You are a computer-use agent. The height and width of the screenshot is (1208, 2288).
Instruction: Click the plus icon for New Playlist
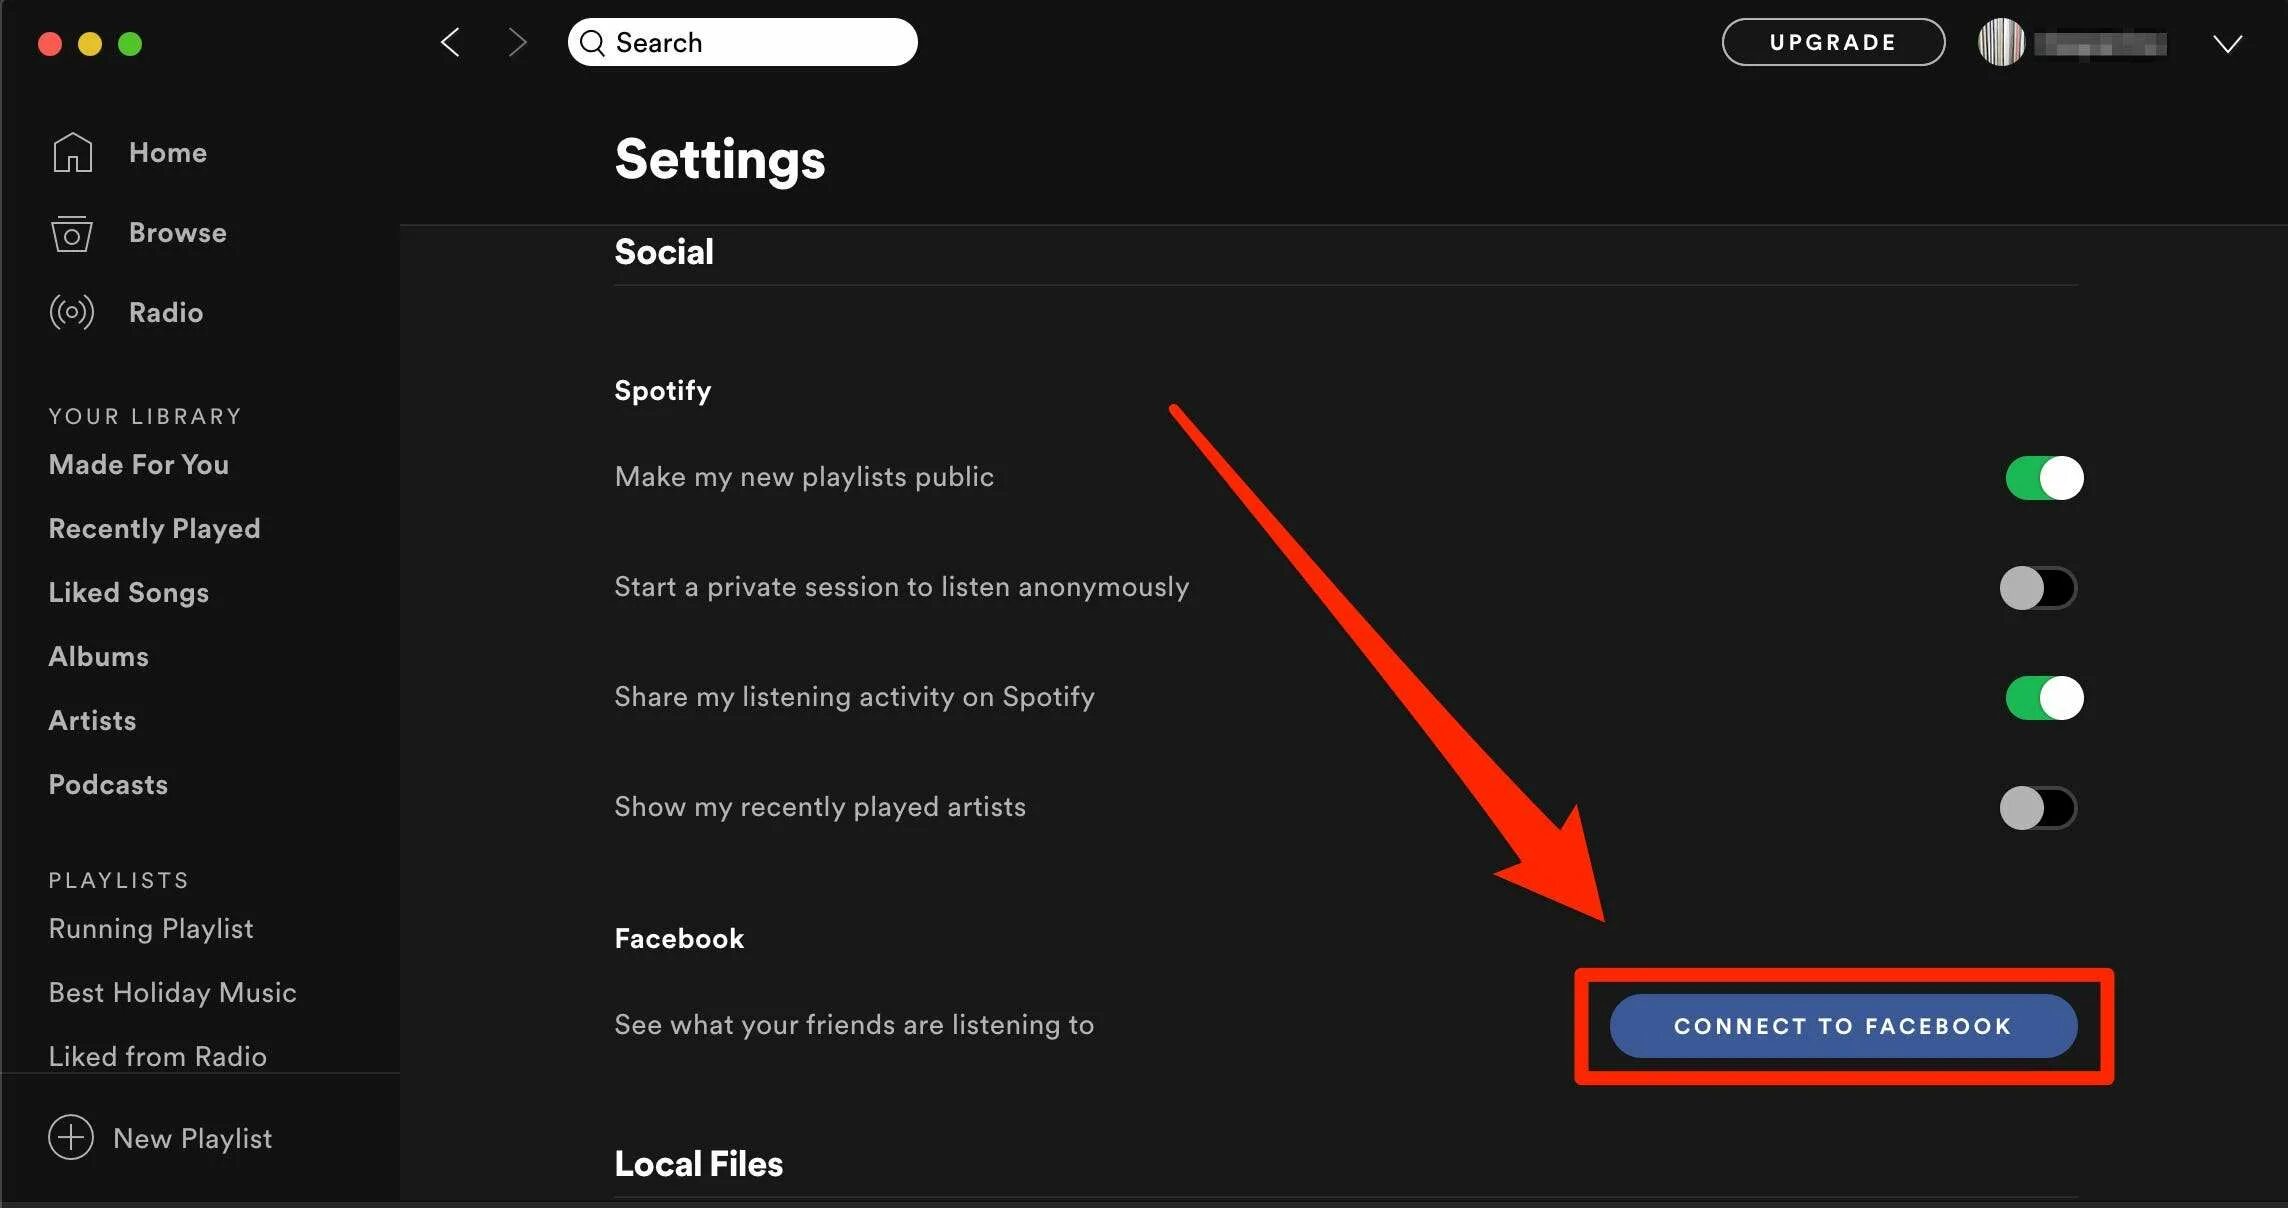click(71, 1137)
